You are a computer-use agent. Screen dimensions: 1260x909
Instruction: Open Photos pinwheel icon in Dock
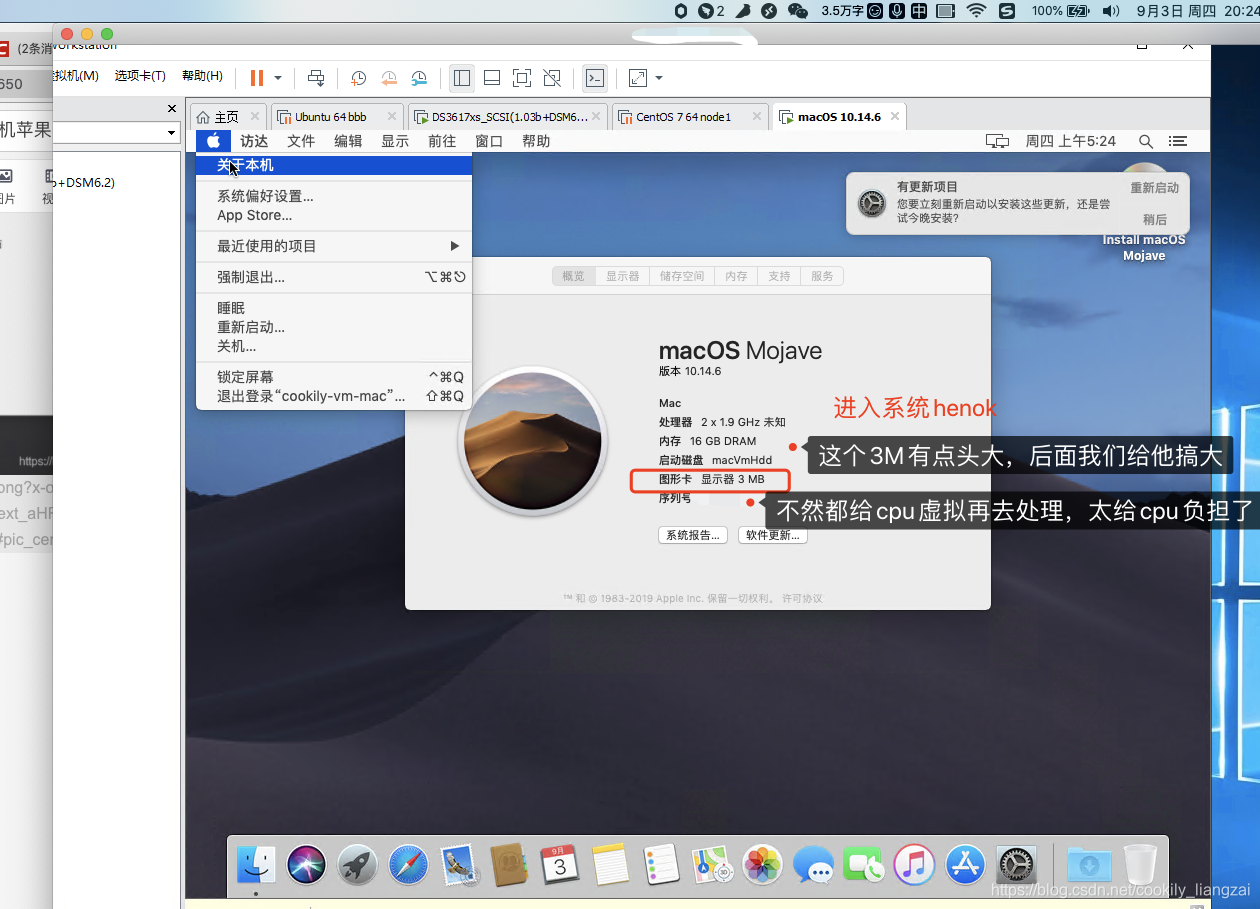[x=762, y=865]
